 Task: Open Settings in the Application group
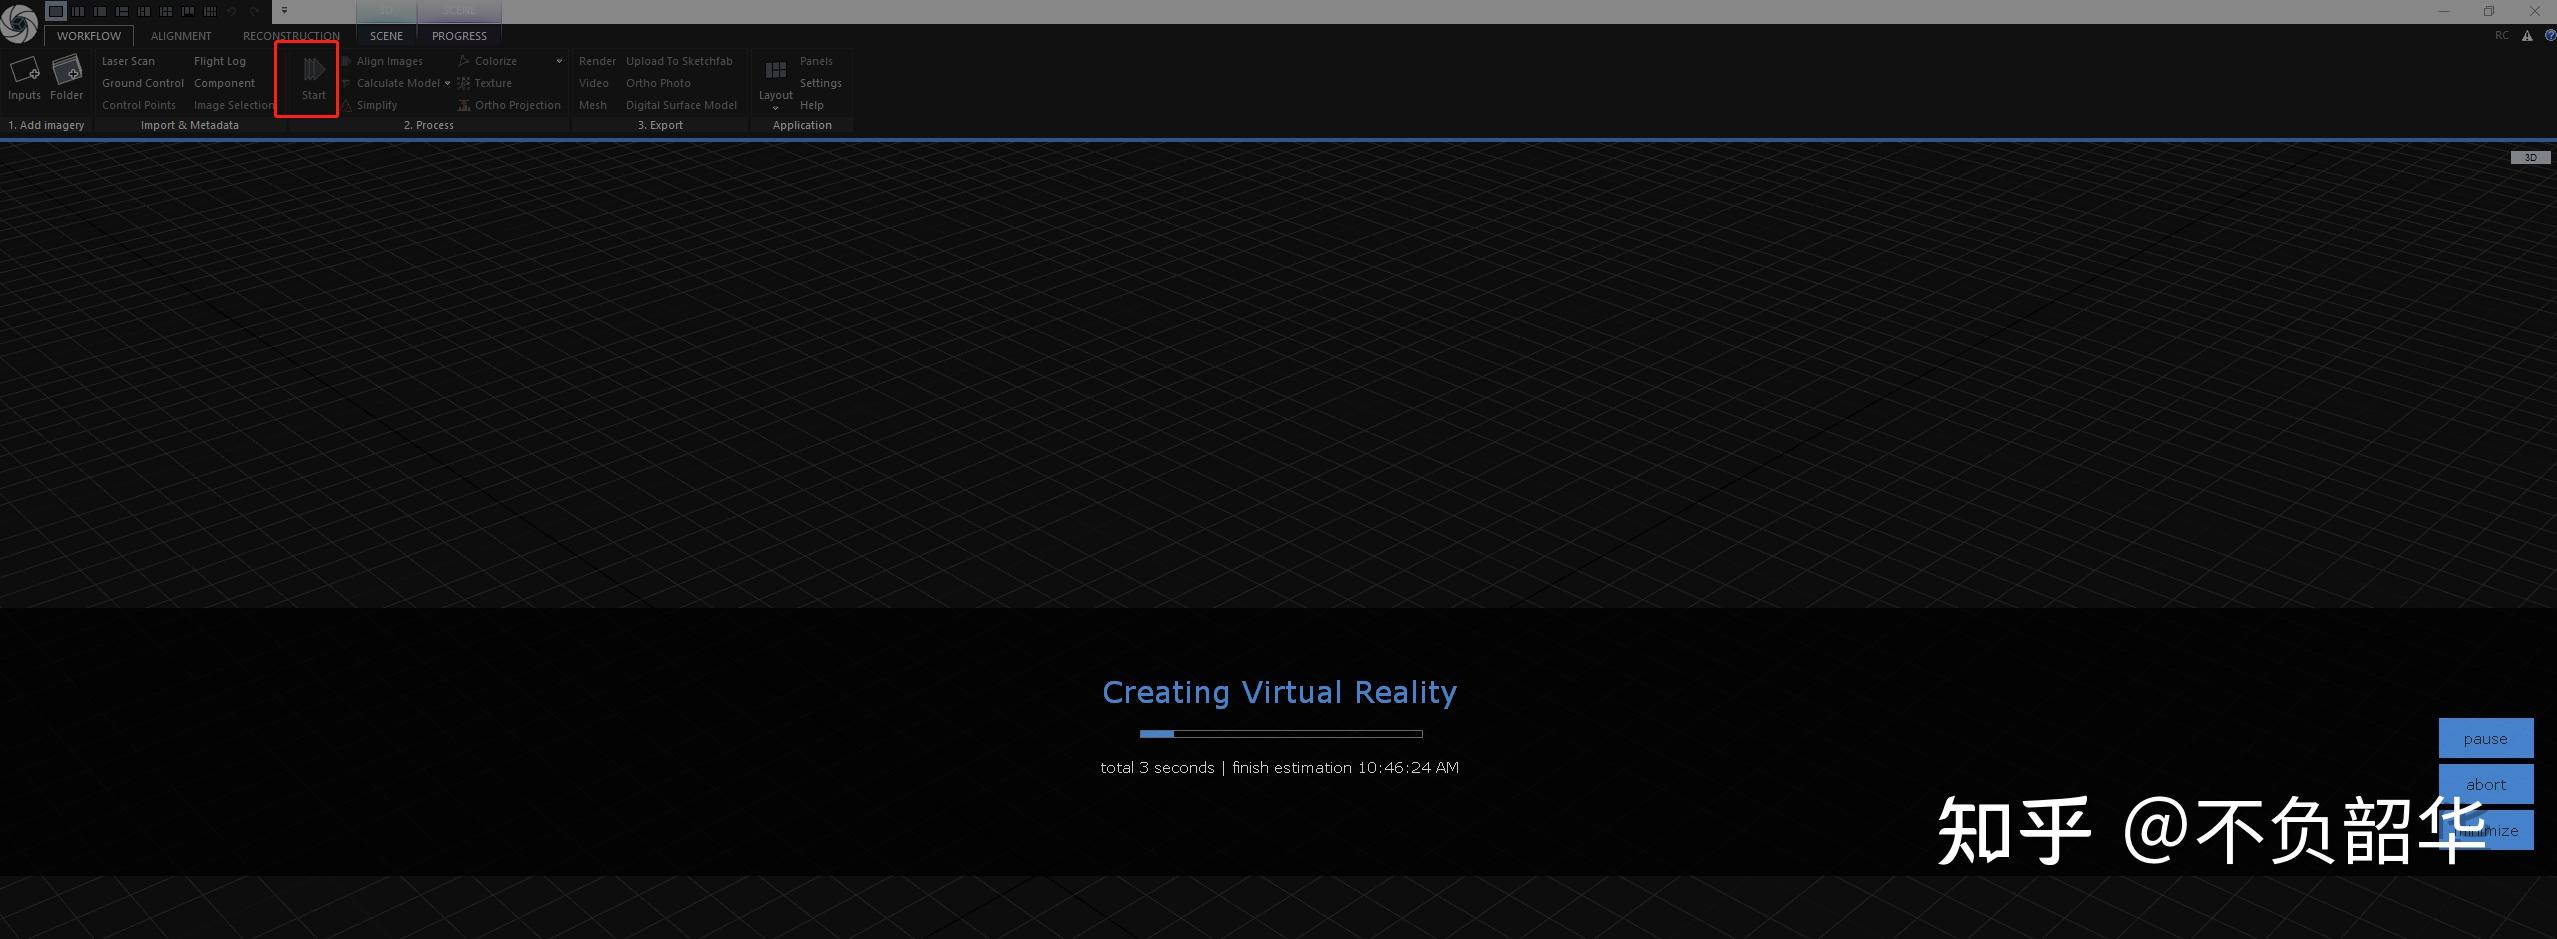820,83
